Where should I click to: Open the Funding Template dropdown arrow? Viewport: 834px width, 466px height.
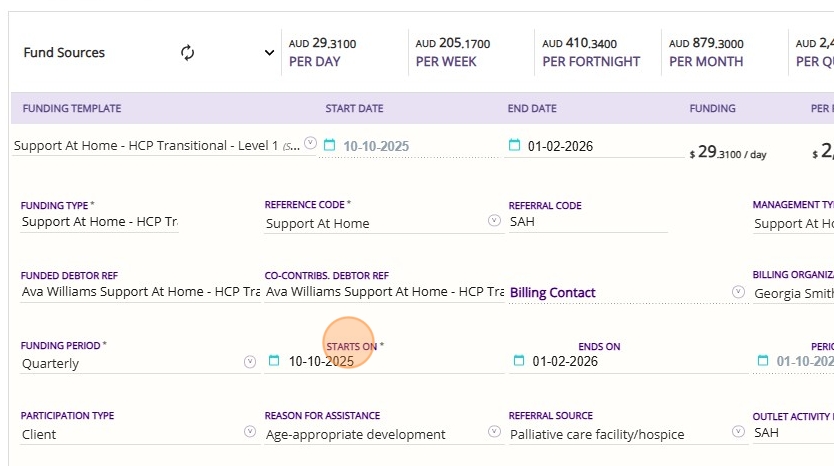click(310, 144)
